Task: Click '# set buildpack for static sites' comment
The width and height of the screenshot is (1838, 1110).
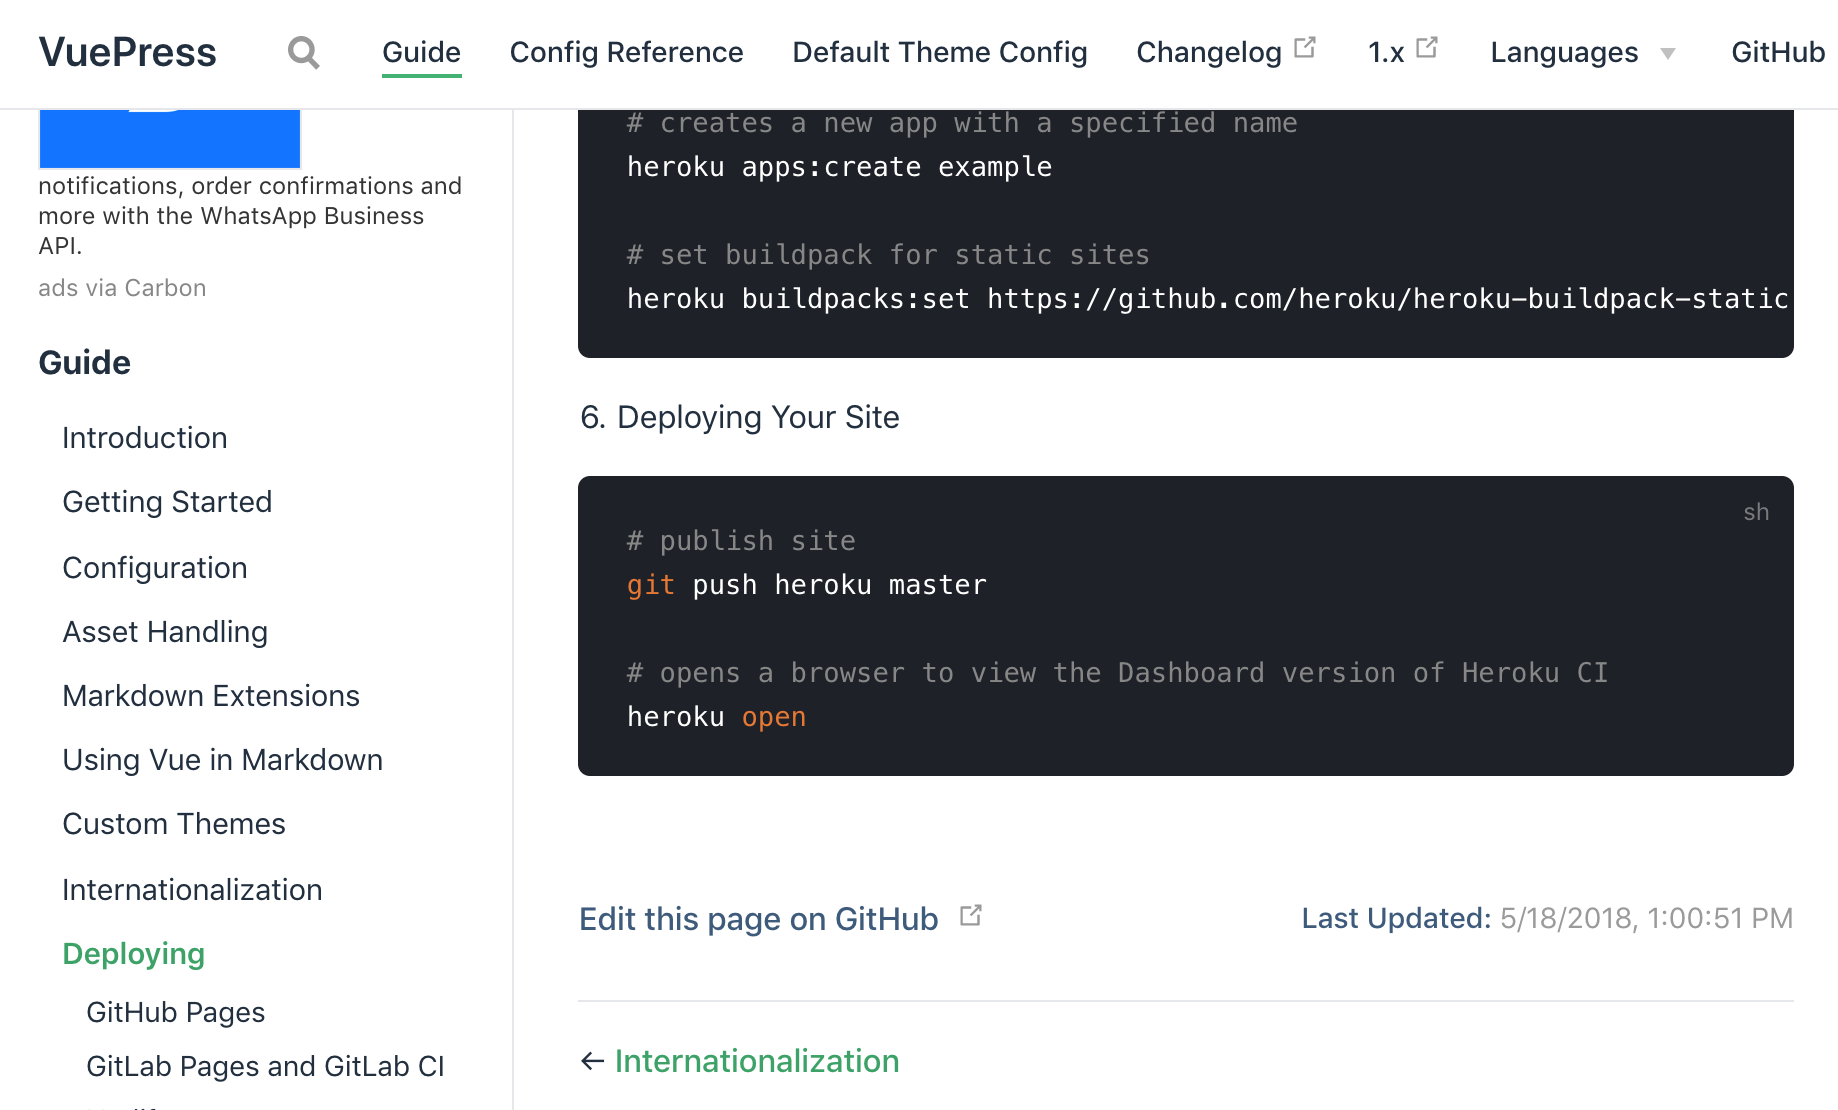Action: [x=888, y=255]
